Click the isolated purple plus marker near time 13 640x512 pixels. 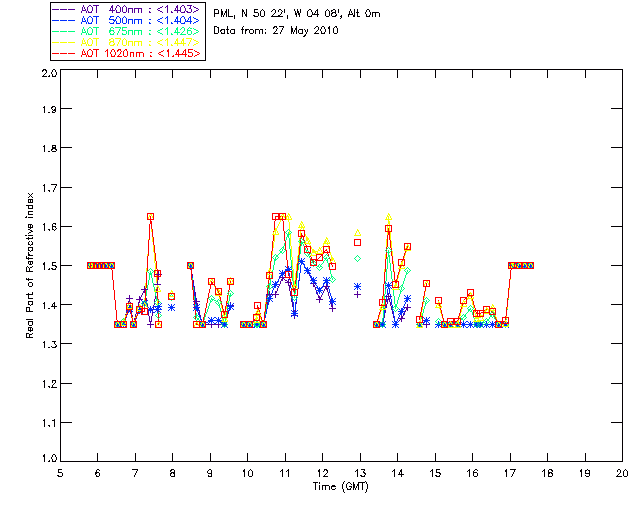[358, 294]
